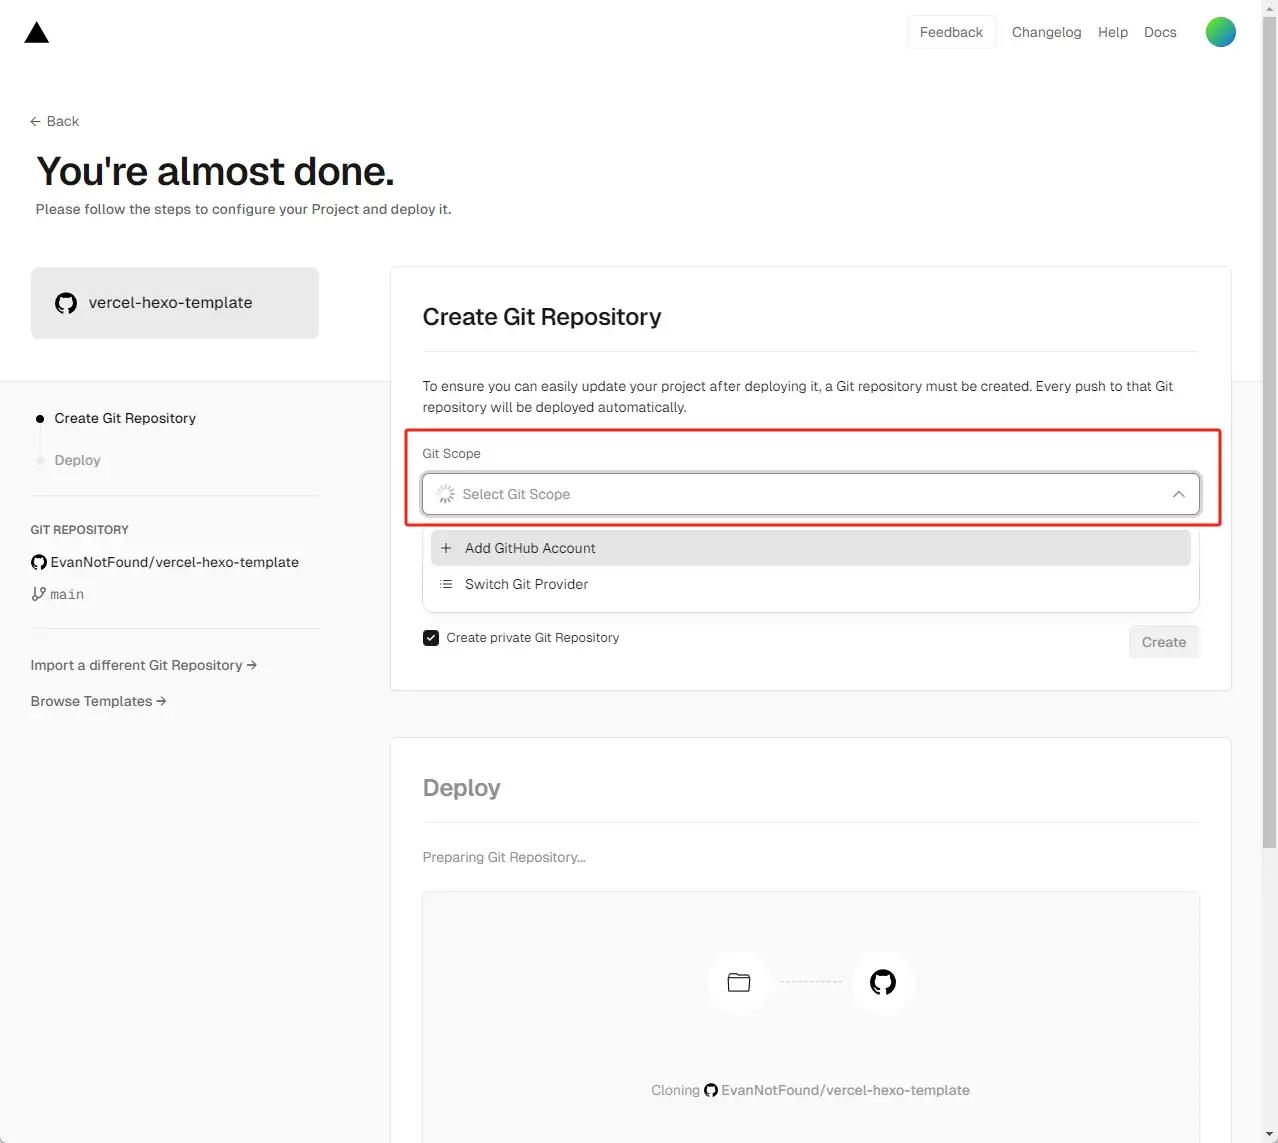Uncheck Create private Git Repository checkbox
Viewport: 1278px width, 1143px height.
click(x=431, y=638)
